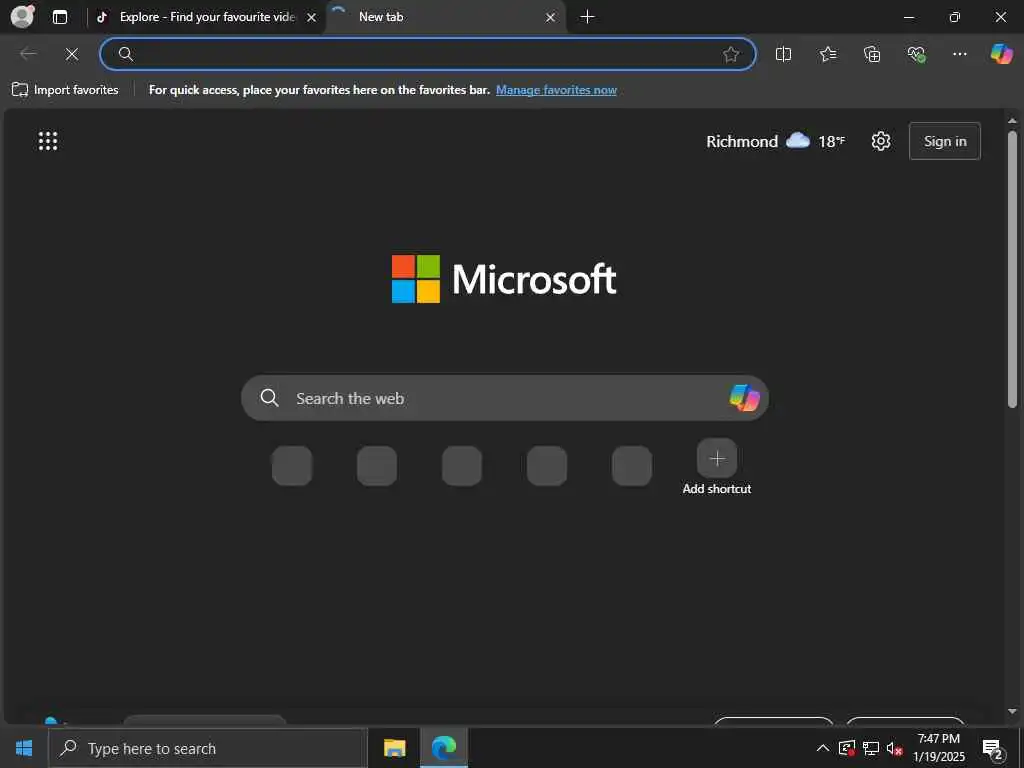
Task: Click into the address bar field
Action: pyautogui.click(x=428, y=54)
